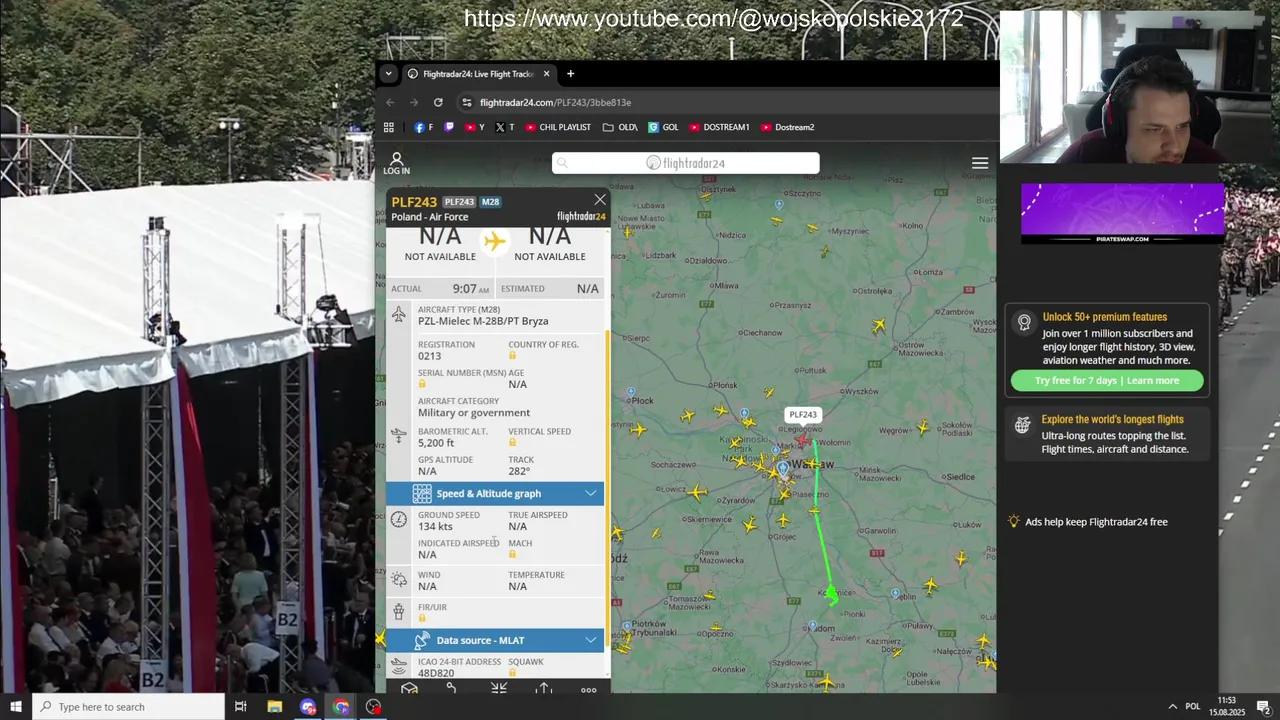Viewport: 1280px width, 720px height.
Task: Open the Facebook F bookmark
Action: click(x=423, y=127)
